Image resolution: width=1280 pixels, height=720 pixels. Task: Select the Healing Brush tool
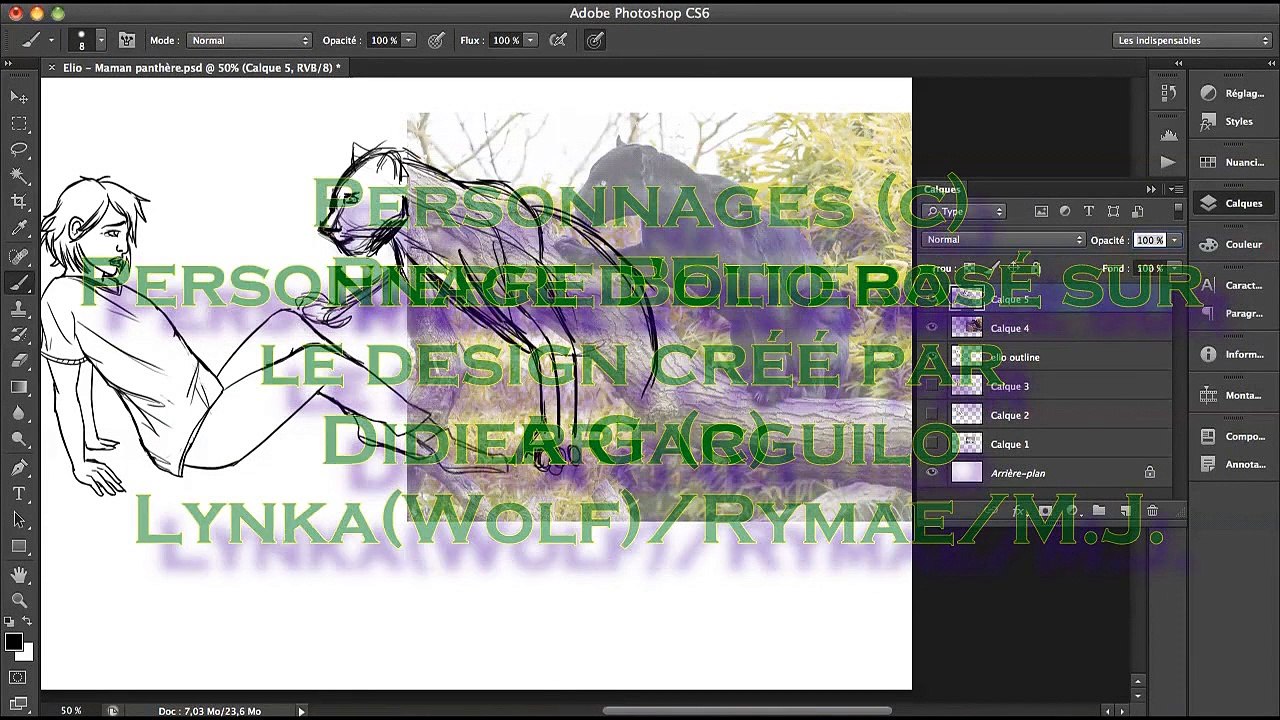[19, 256]
